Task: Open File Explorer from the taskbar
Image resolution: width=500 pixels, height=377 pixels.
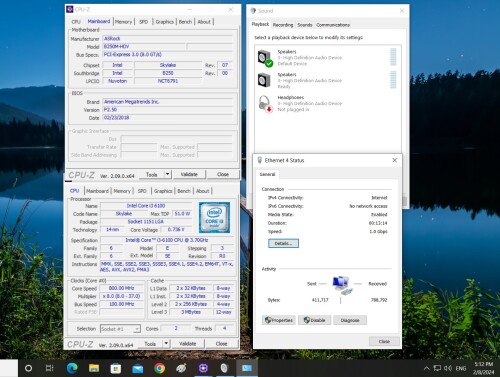Action: point(94,368)
